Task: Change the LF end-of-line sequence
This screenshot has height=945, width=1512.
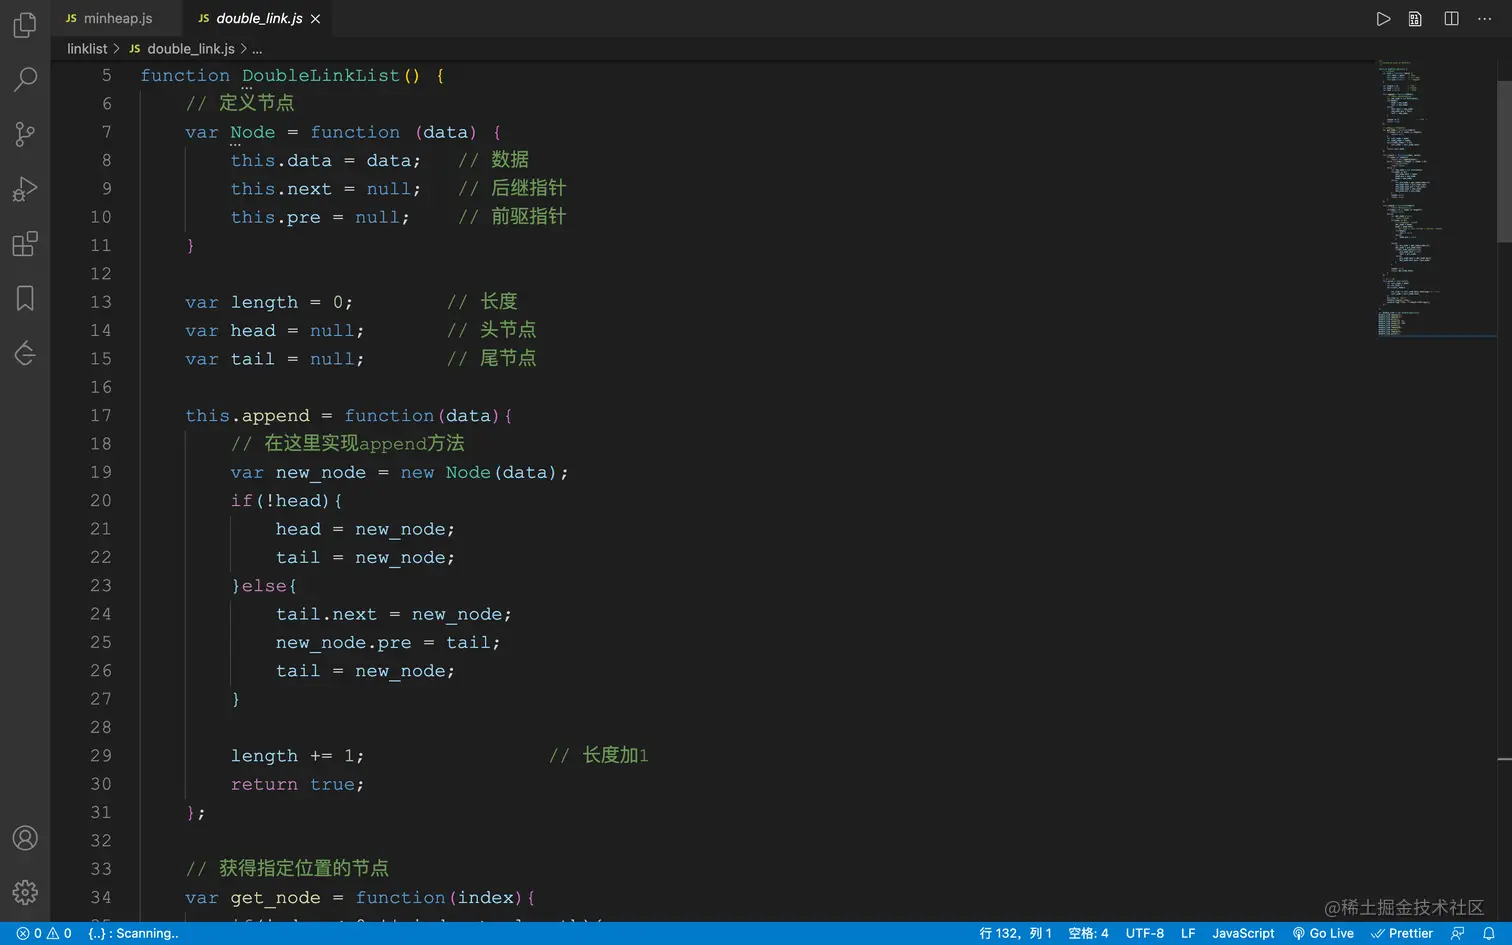Action: pos(1188,933)
